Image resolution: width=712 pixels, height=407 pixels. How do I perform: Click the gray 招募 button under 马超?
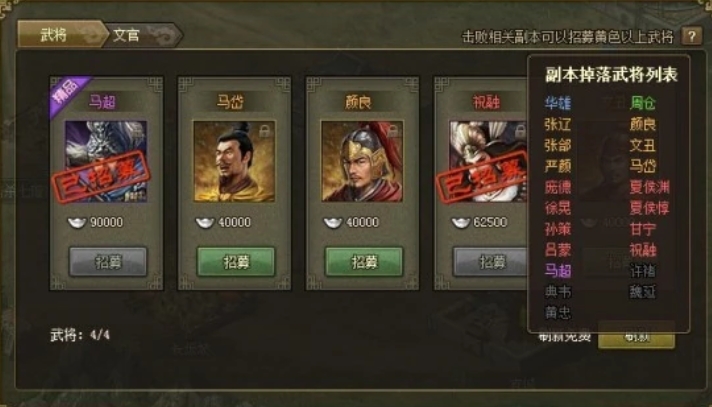point(108,262)
